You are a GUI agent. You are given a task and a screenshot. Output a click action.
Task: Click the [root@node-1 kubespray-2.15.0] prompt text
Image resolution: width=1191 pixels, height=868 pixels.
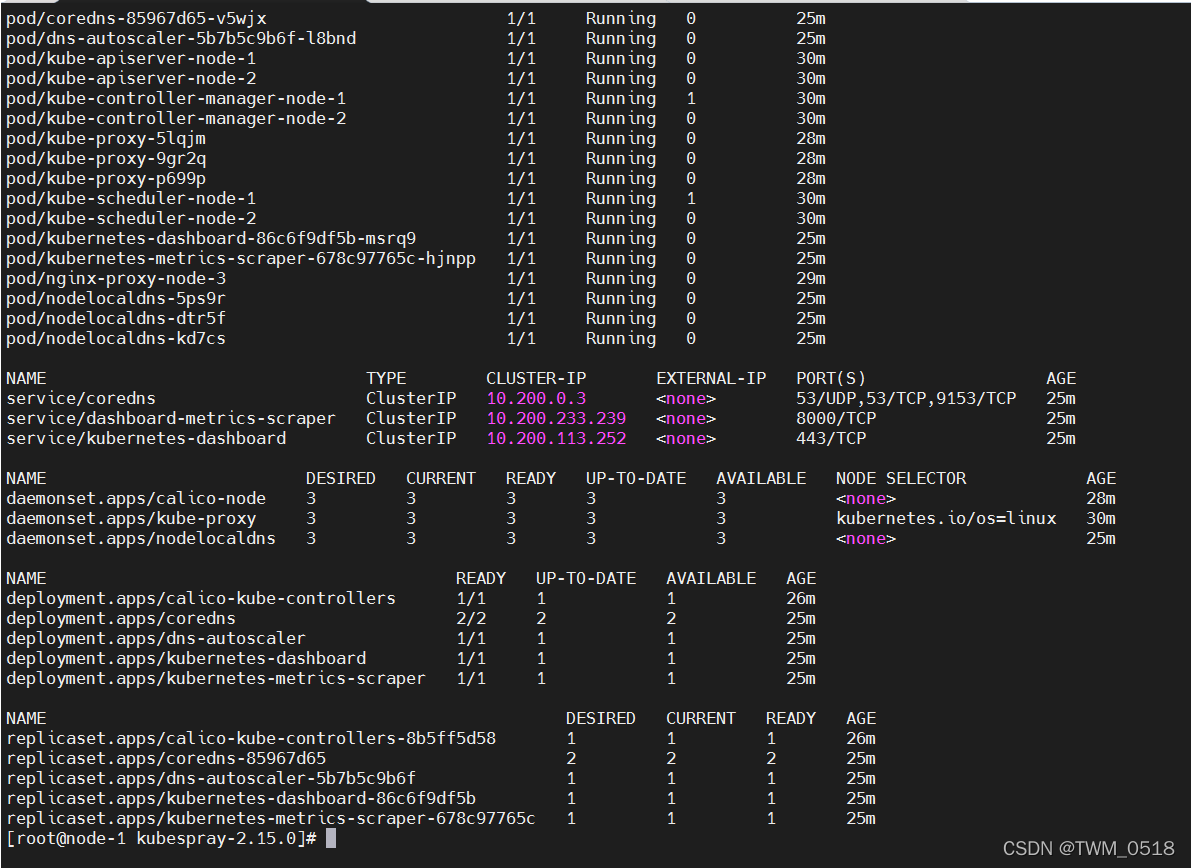161,838
